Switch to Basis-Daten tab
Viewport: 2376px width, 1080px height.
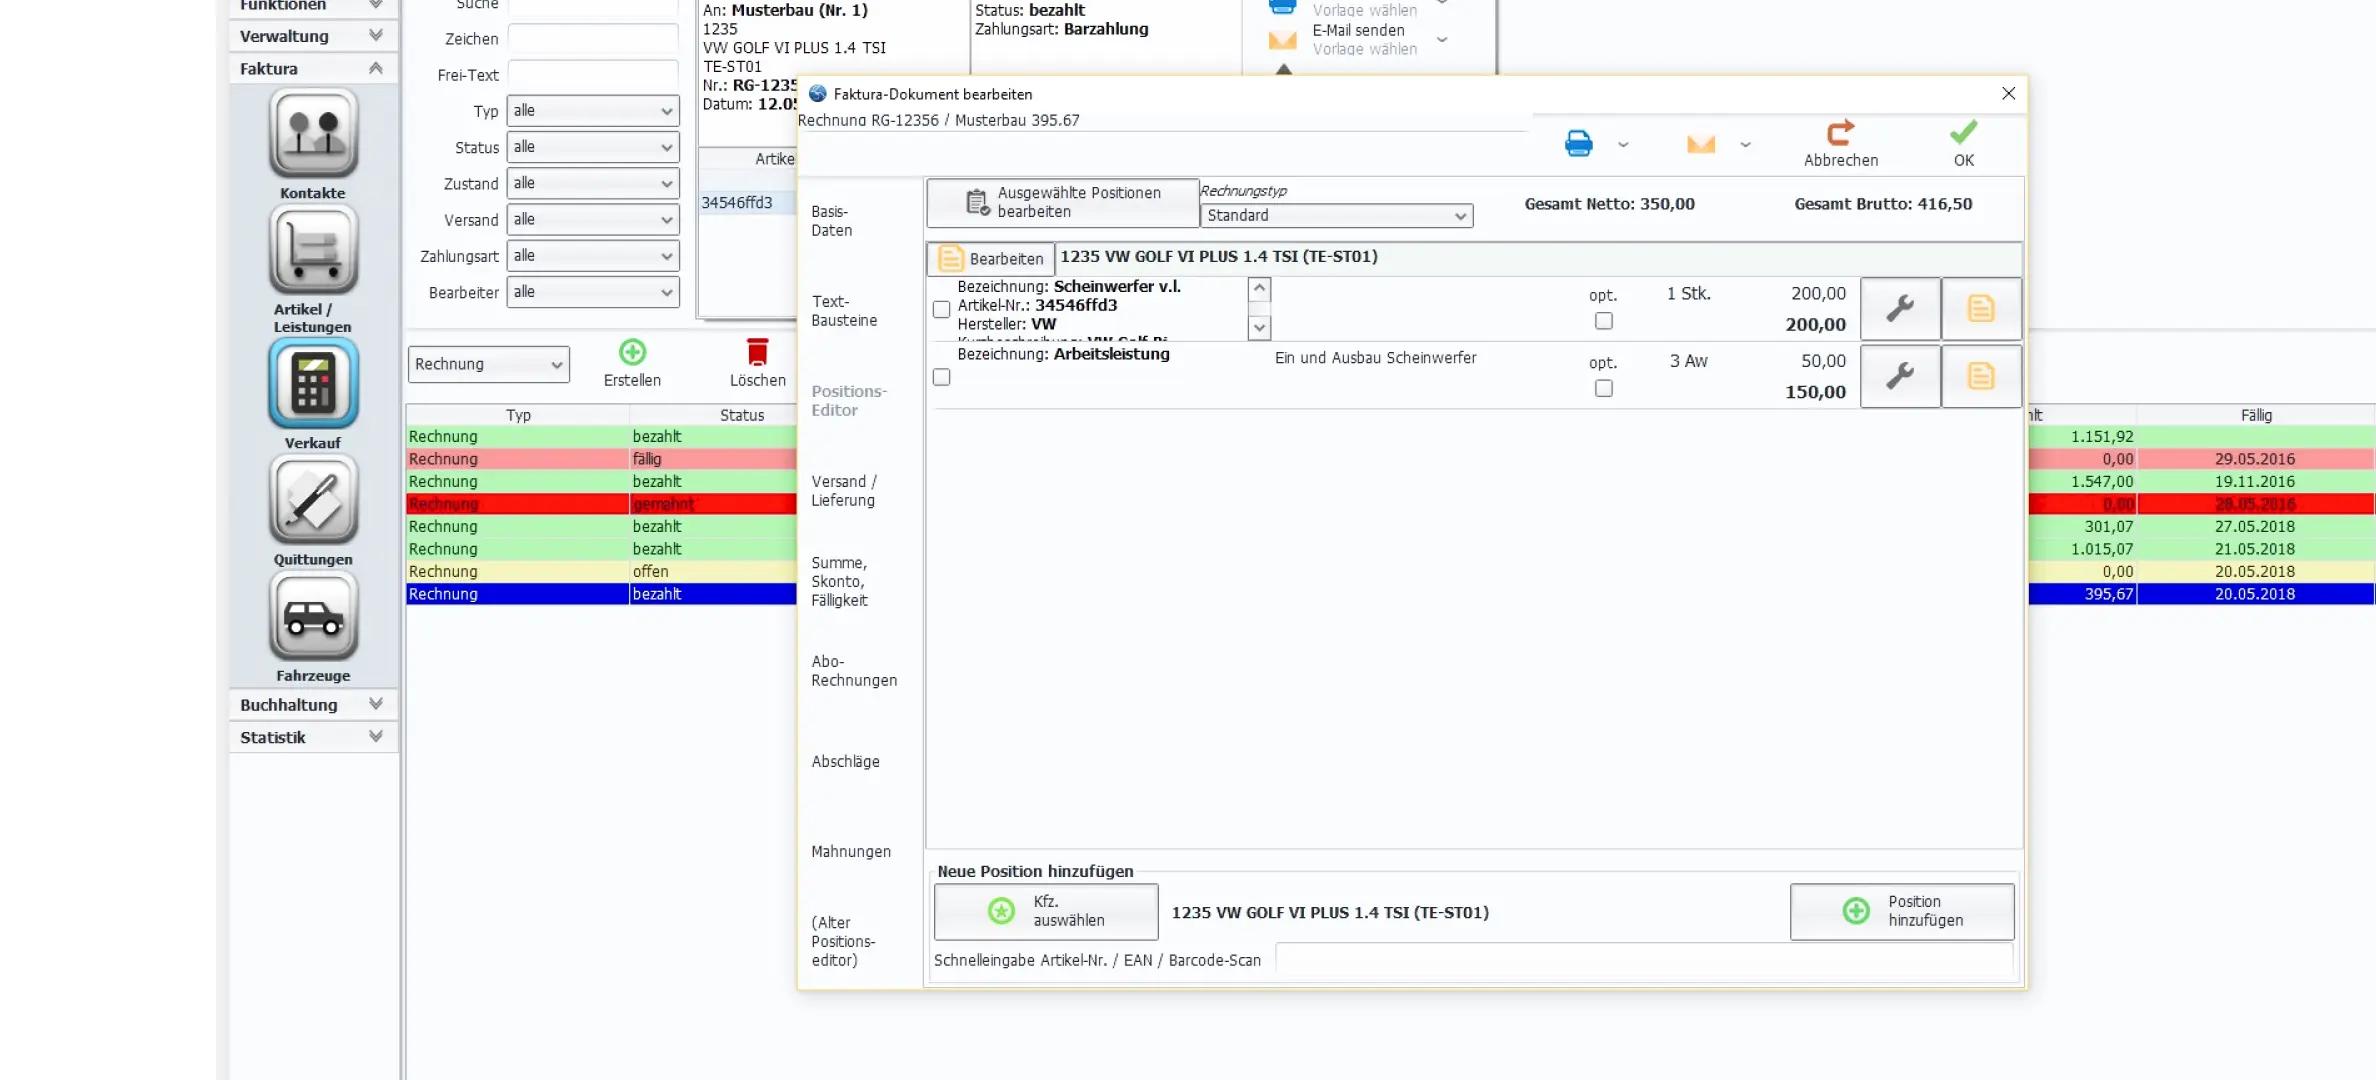831,221
